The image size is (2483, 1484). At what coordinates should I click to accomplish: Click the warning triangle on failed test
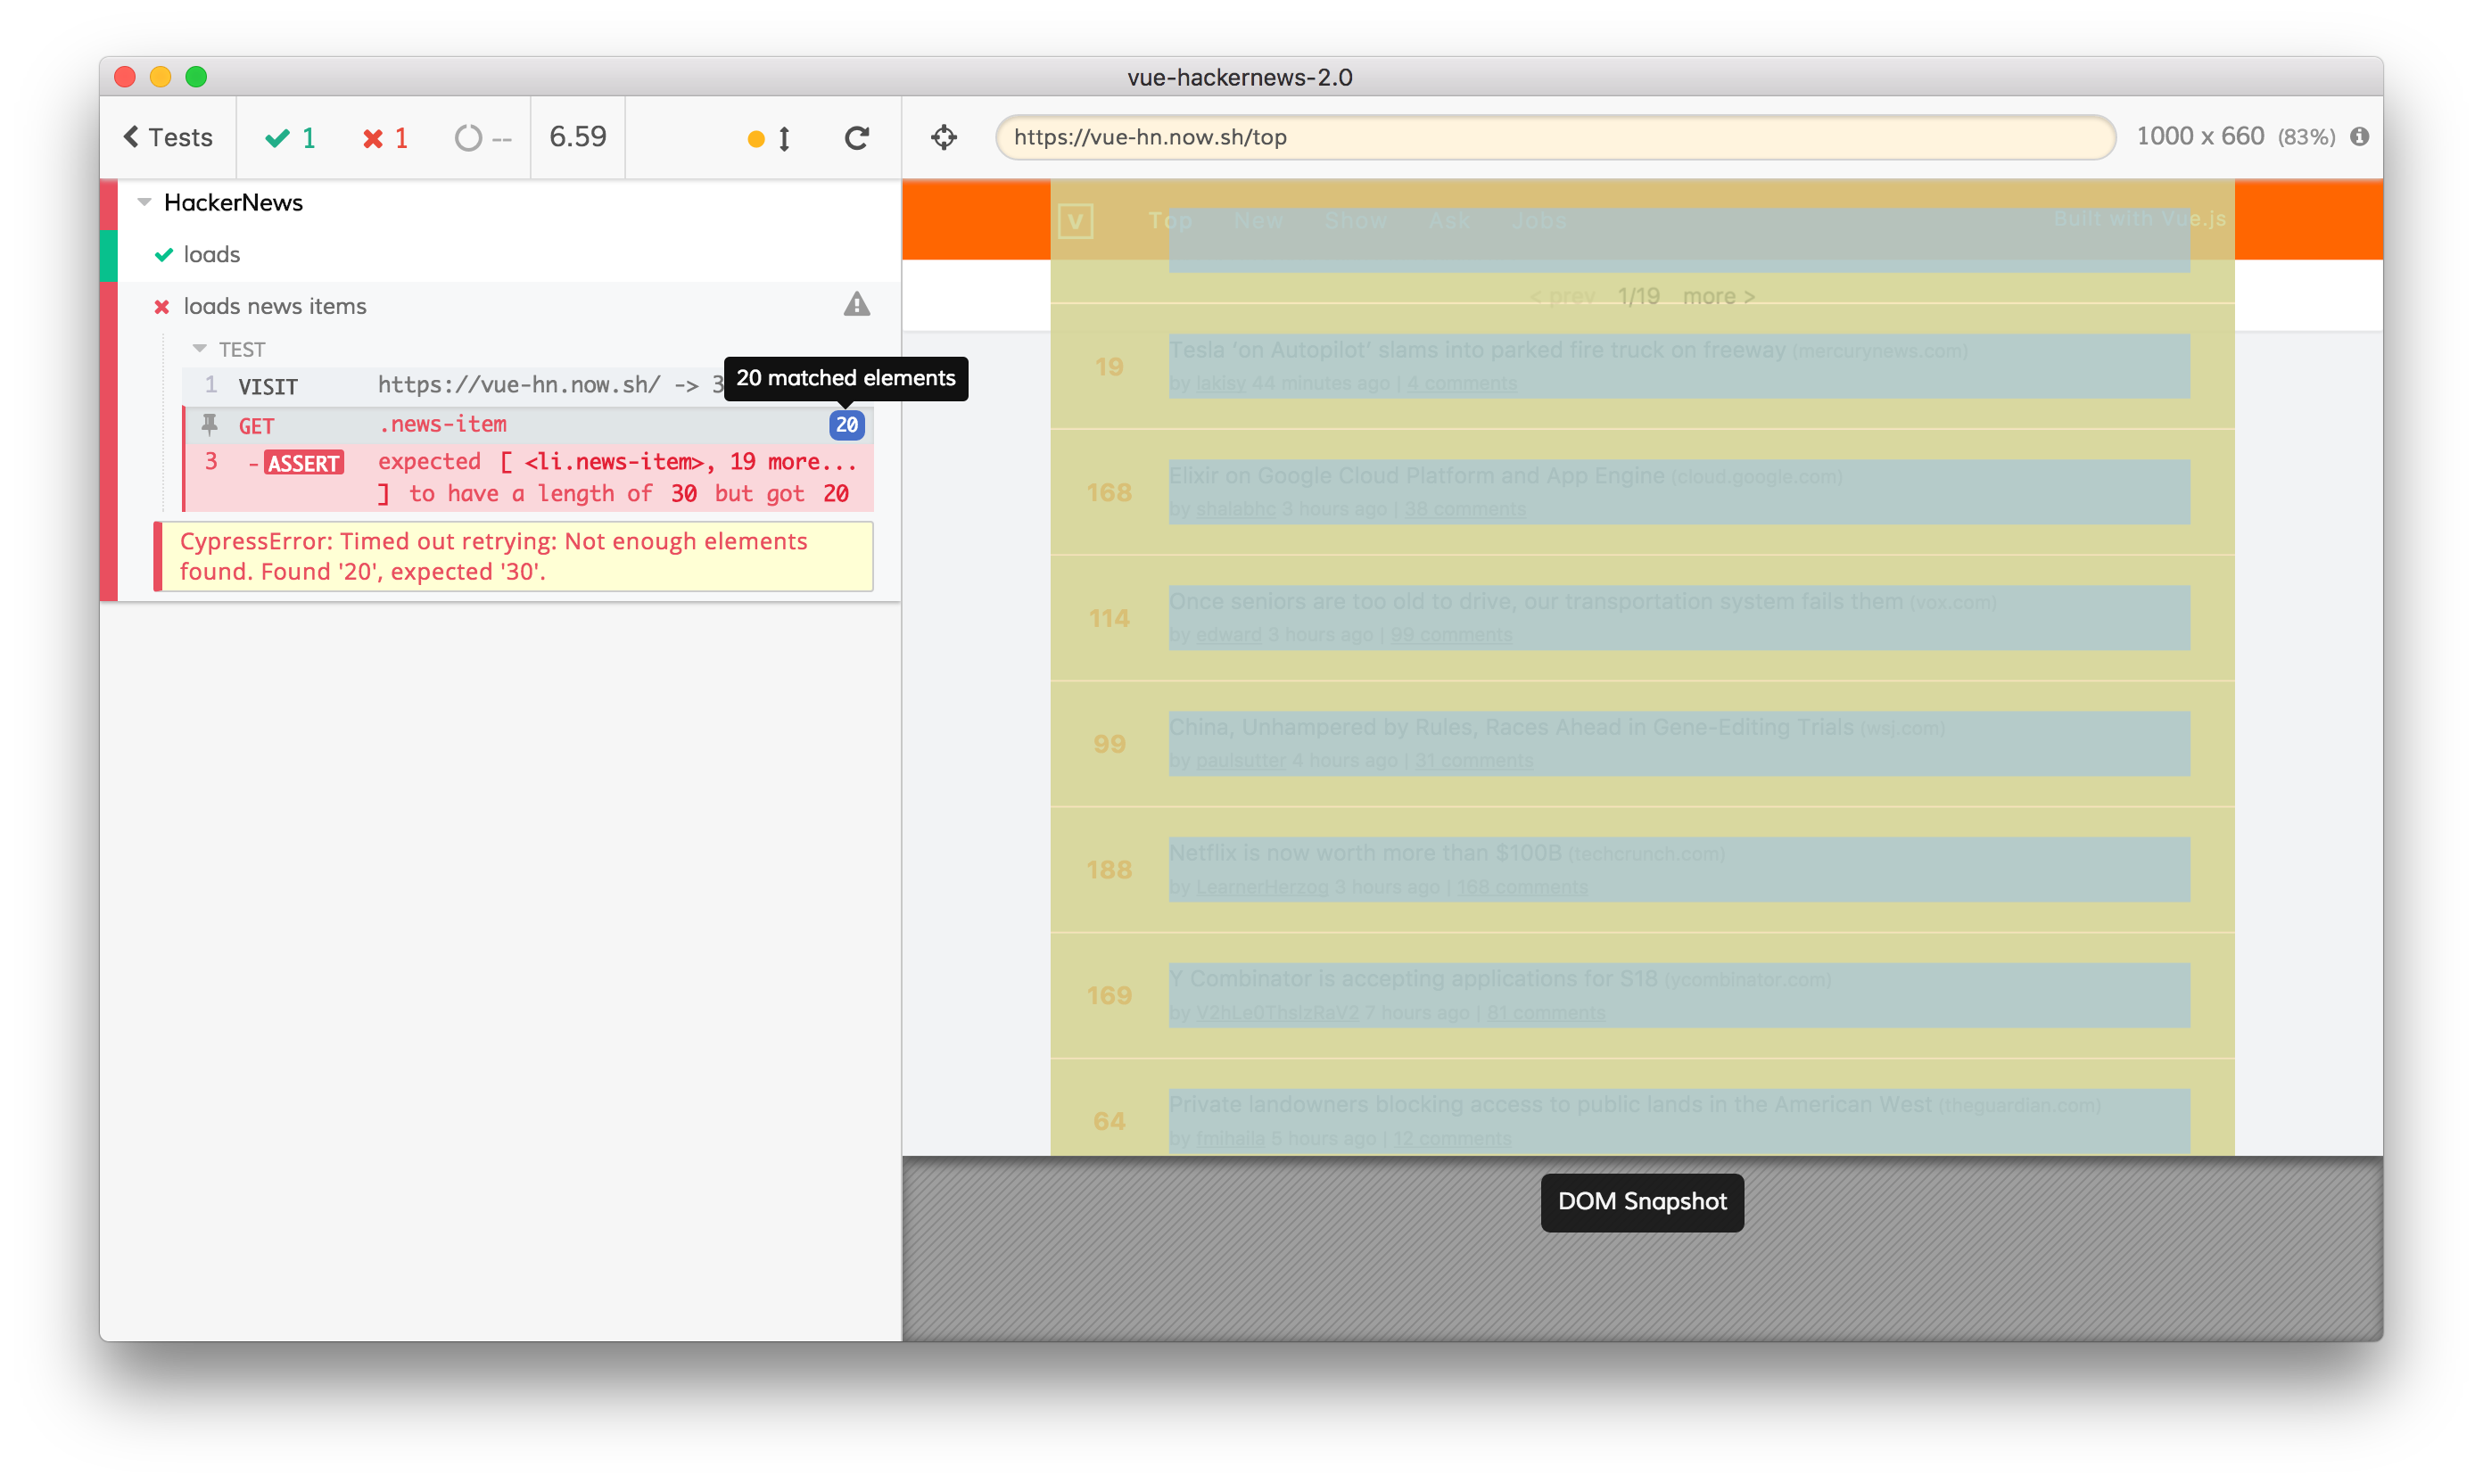856,305
